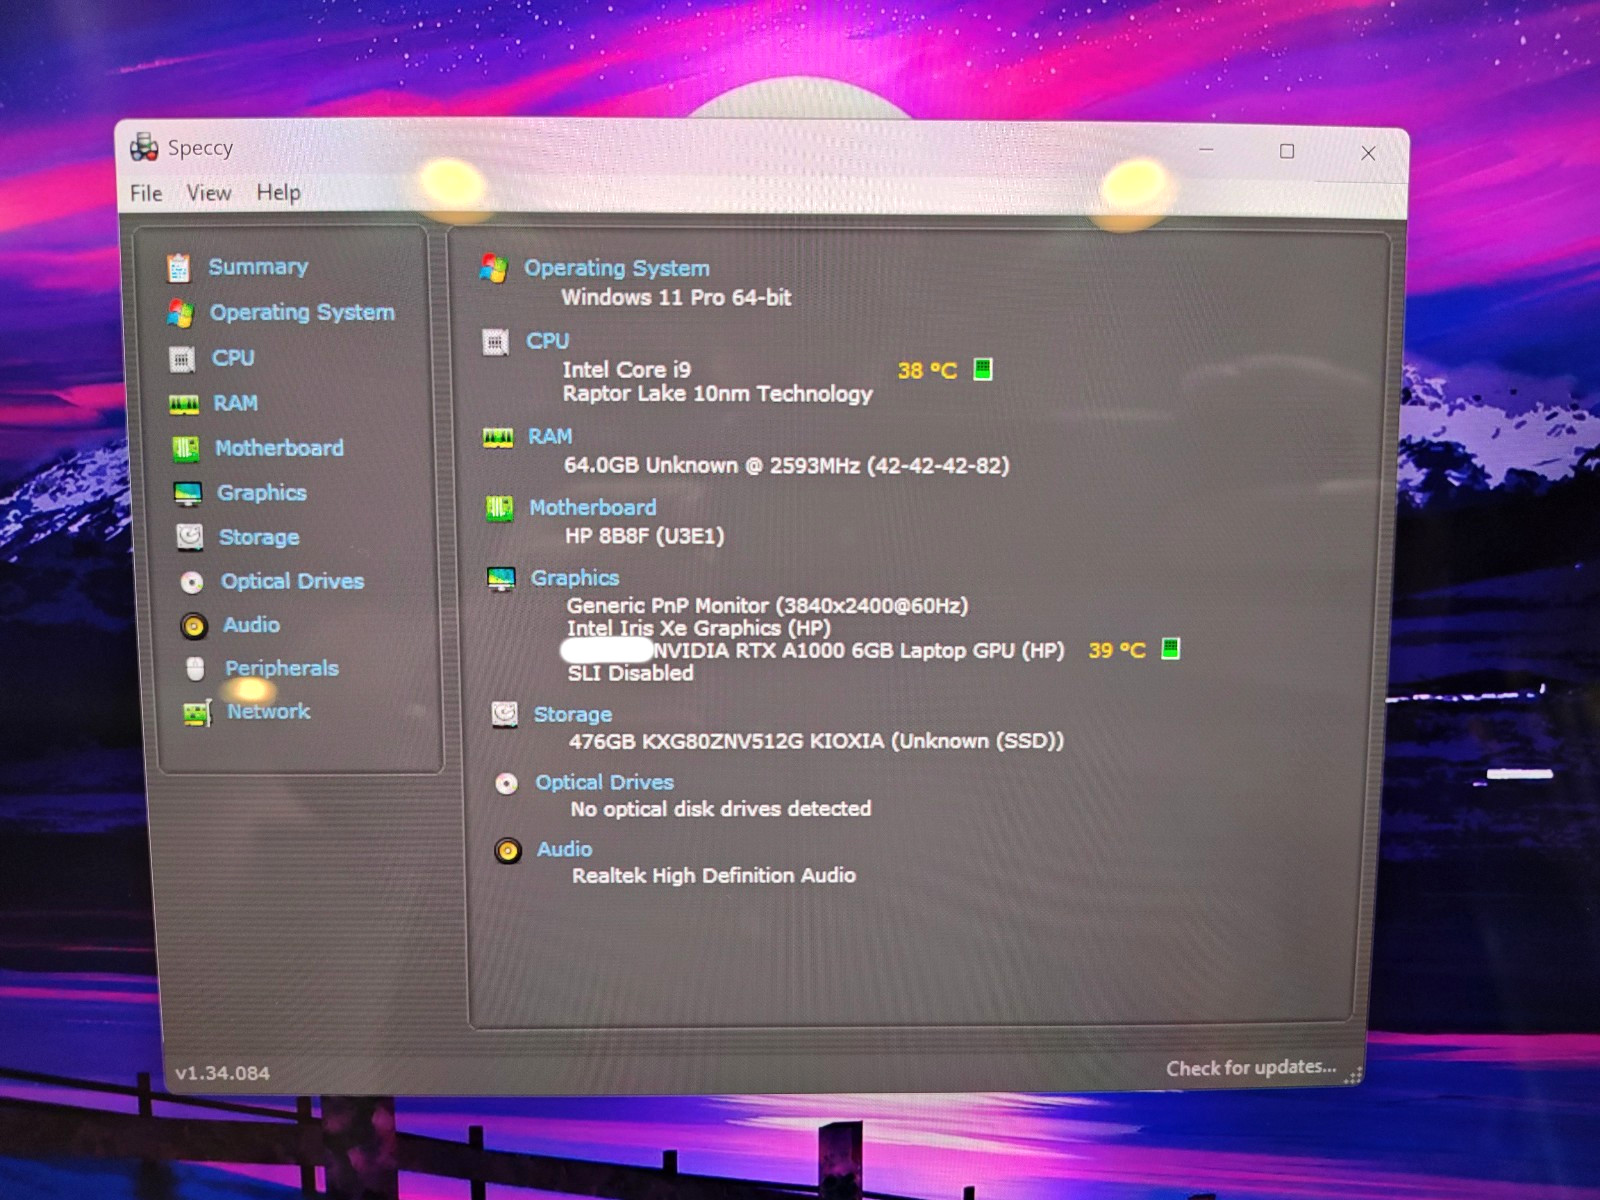The height and width of the screenshot is (1200, 1600).
Task: Open the CPU heading link in summary
Action: pyautogui.click(x=548, y=341)
